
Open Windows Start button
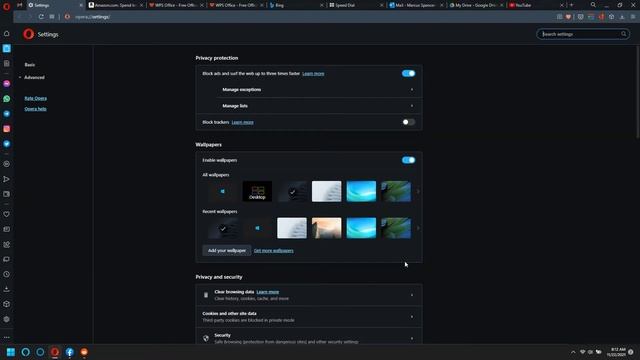pyautogui.click(x=11, y=352)
